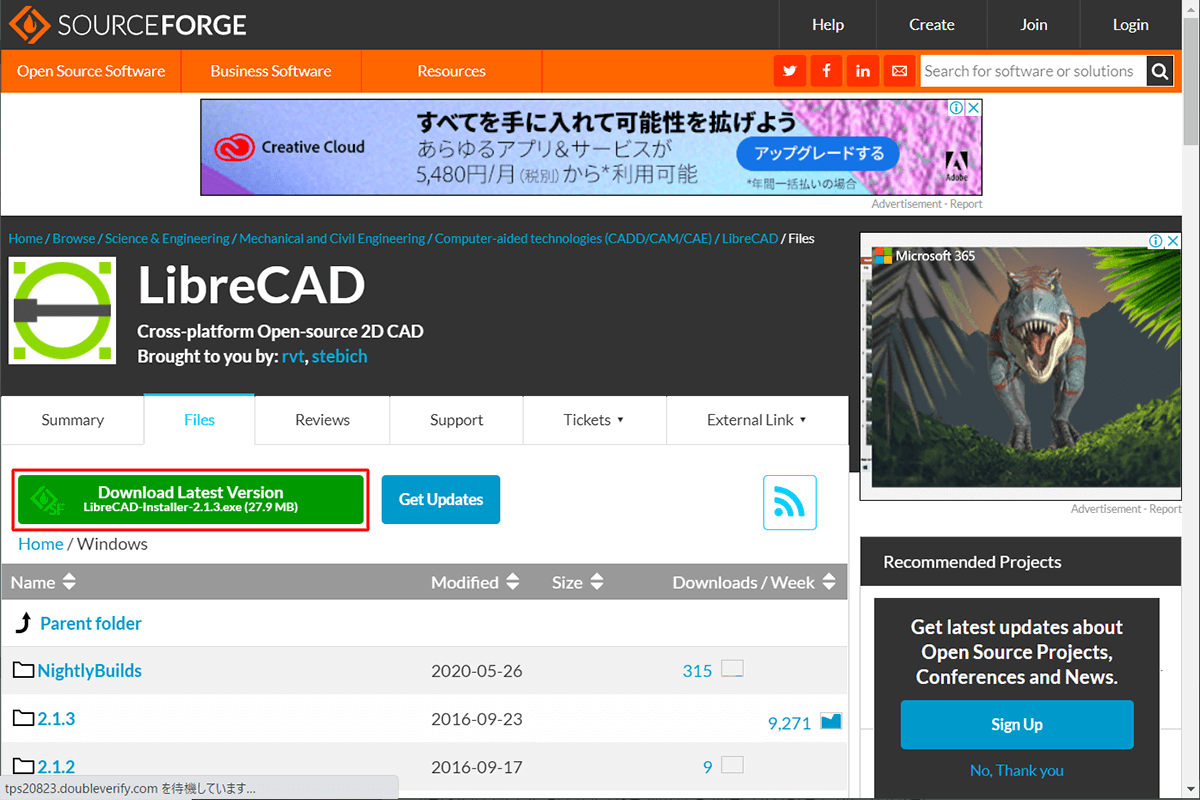Sort the file list by Downloads / Week
This screenshot has width=1200, height=800.
pos(754,582)
